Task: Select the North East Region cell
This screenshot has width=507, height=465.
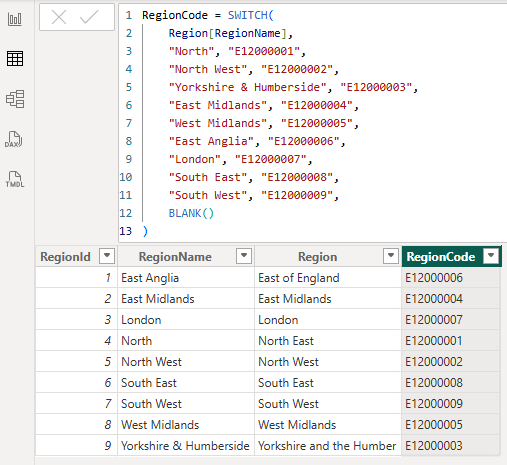Action: tap(328, 341)
